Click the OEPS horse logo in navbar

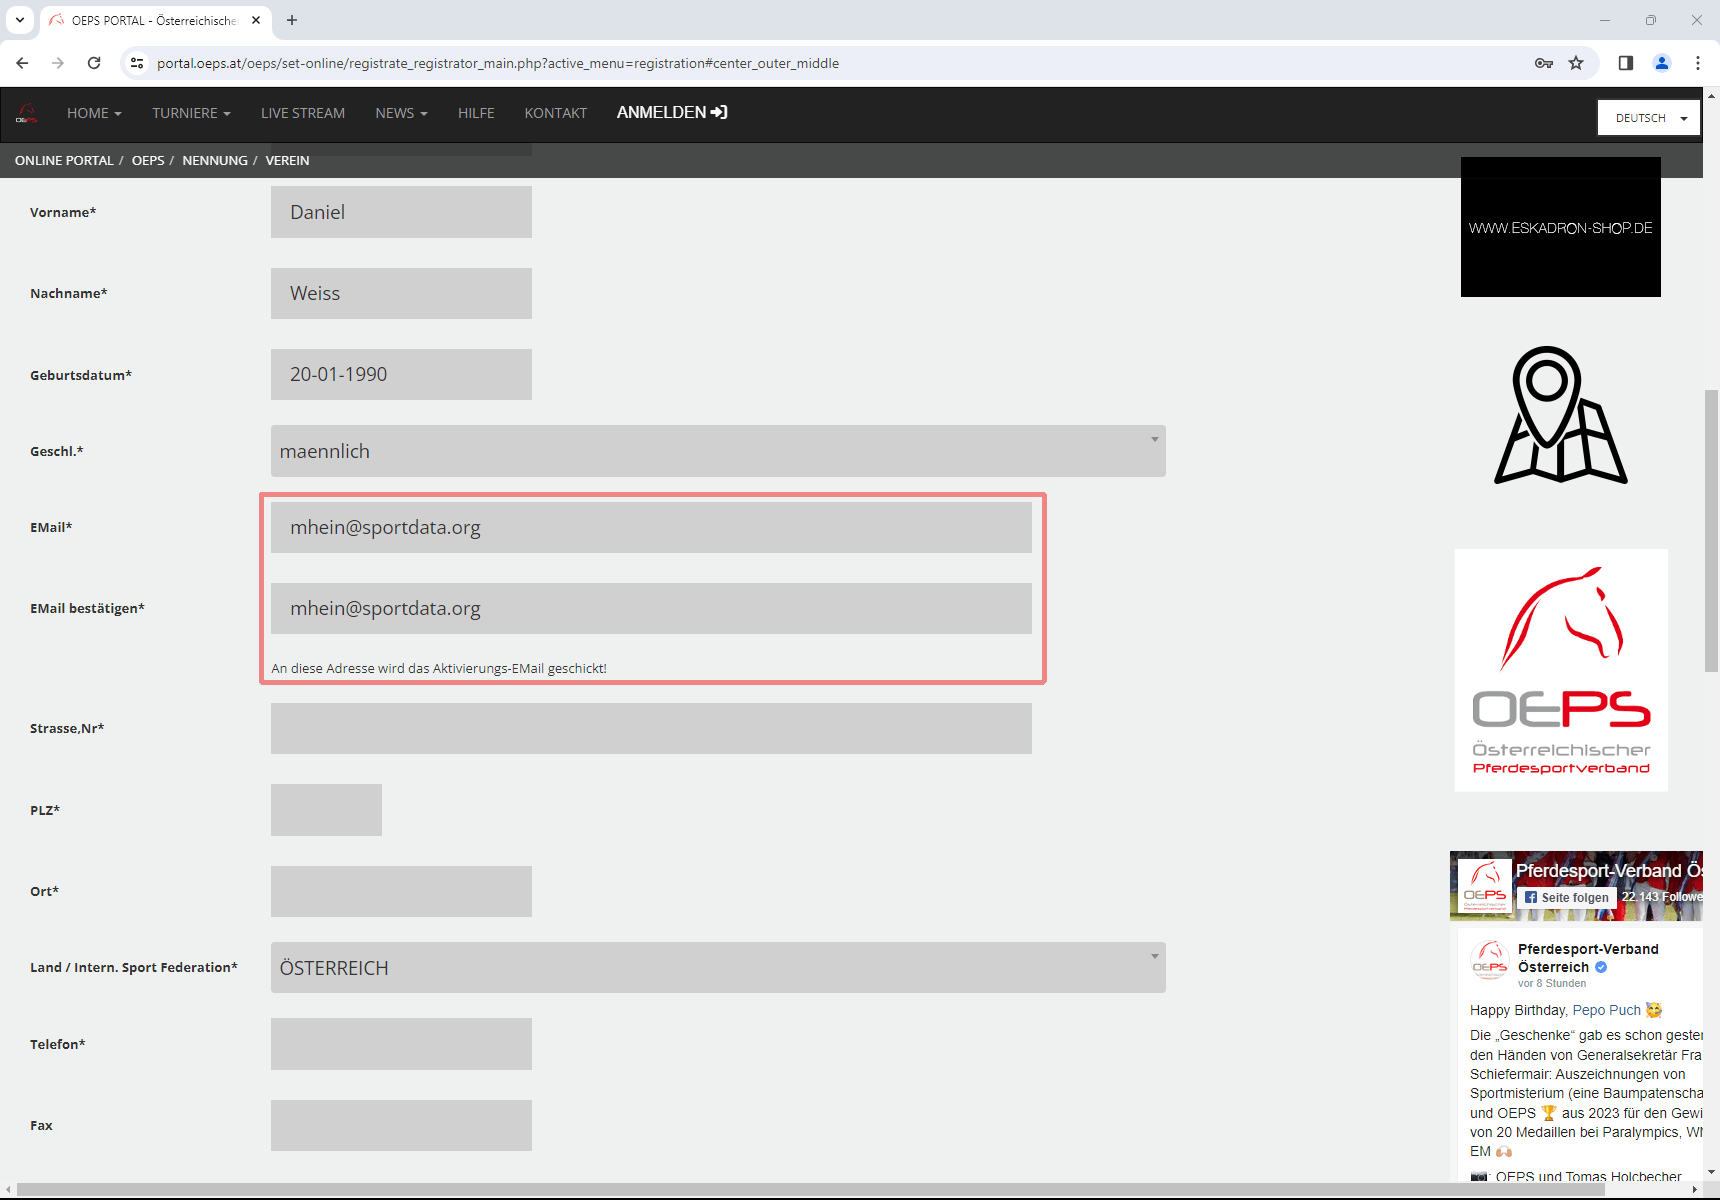(27, 113)
